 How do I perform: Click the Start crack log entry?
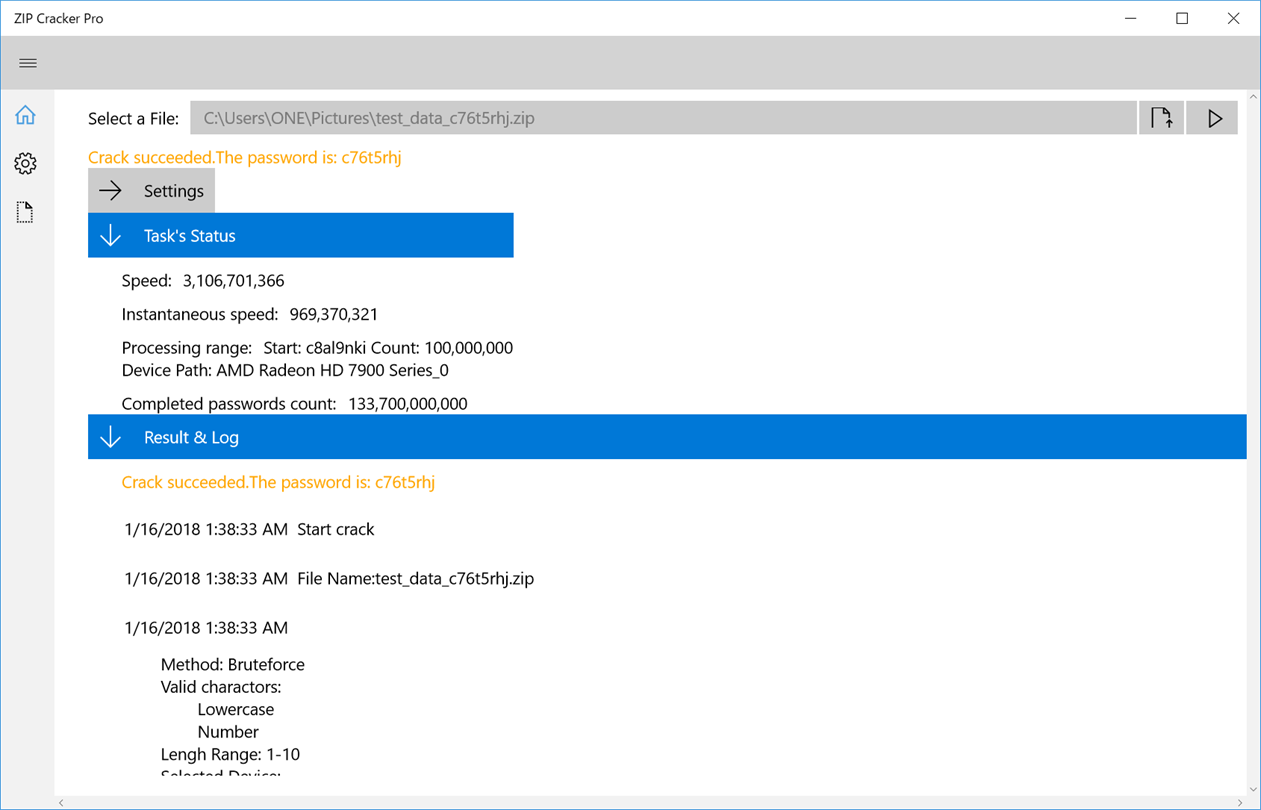click(x=249, y=529)
